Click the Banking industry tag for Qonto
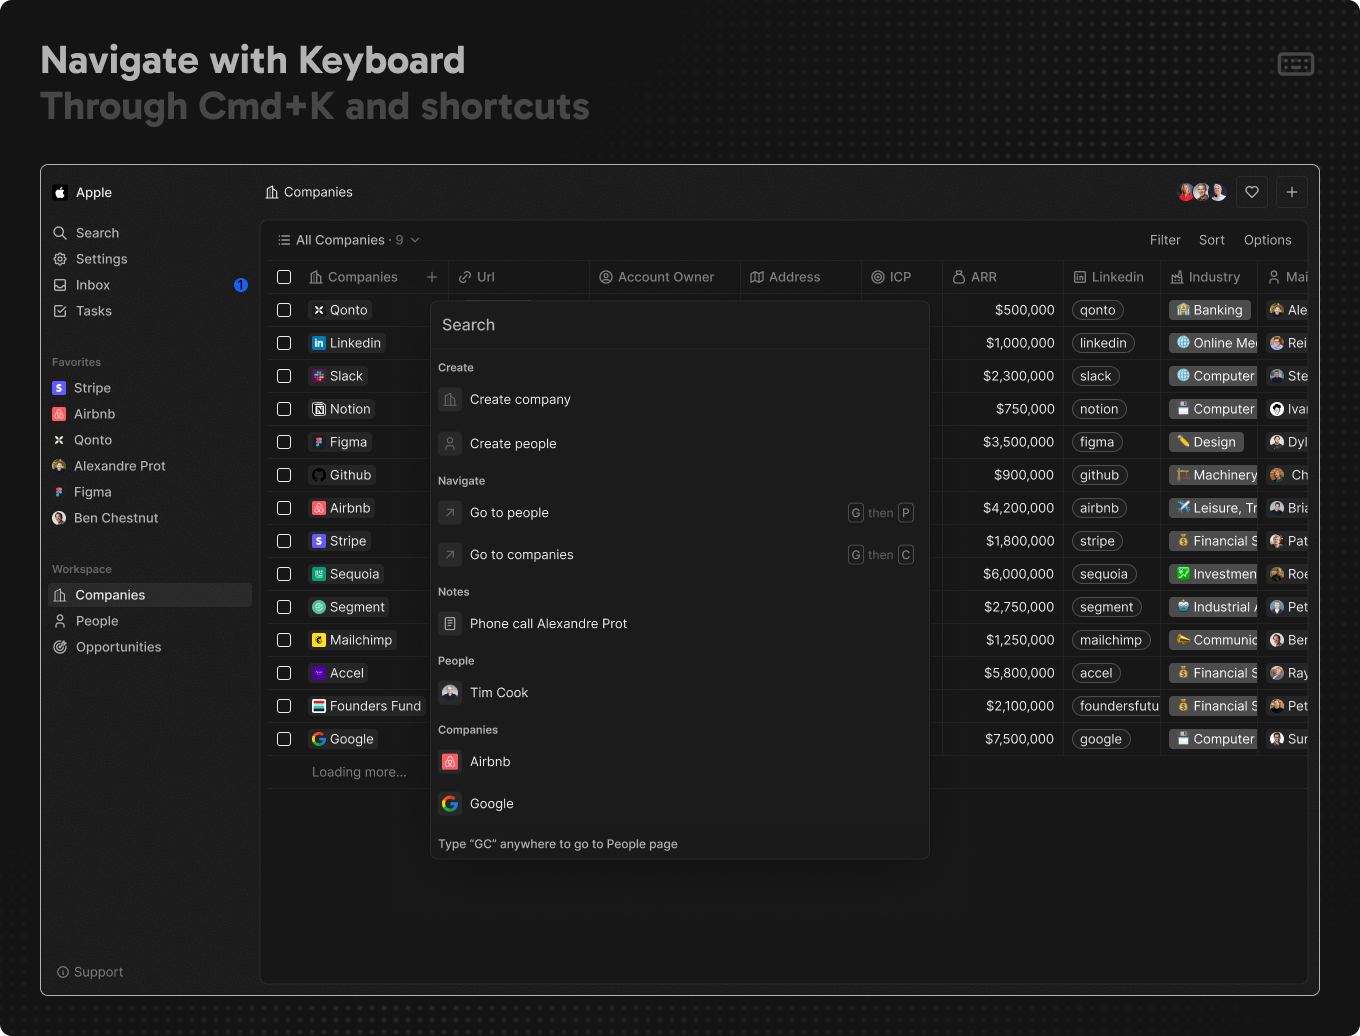This screenshot has height=1036, width=1360. click(x=1209, y=310)
